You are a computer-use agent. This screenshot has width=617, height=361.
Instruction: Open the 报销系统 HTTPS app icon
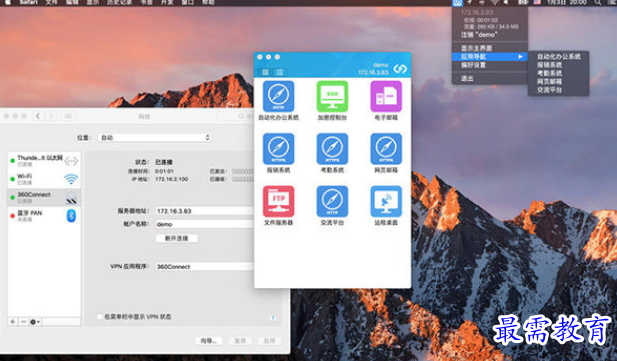pos(279,149)
